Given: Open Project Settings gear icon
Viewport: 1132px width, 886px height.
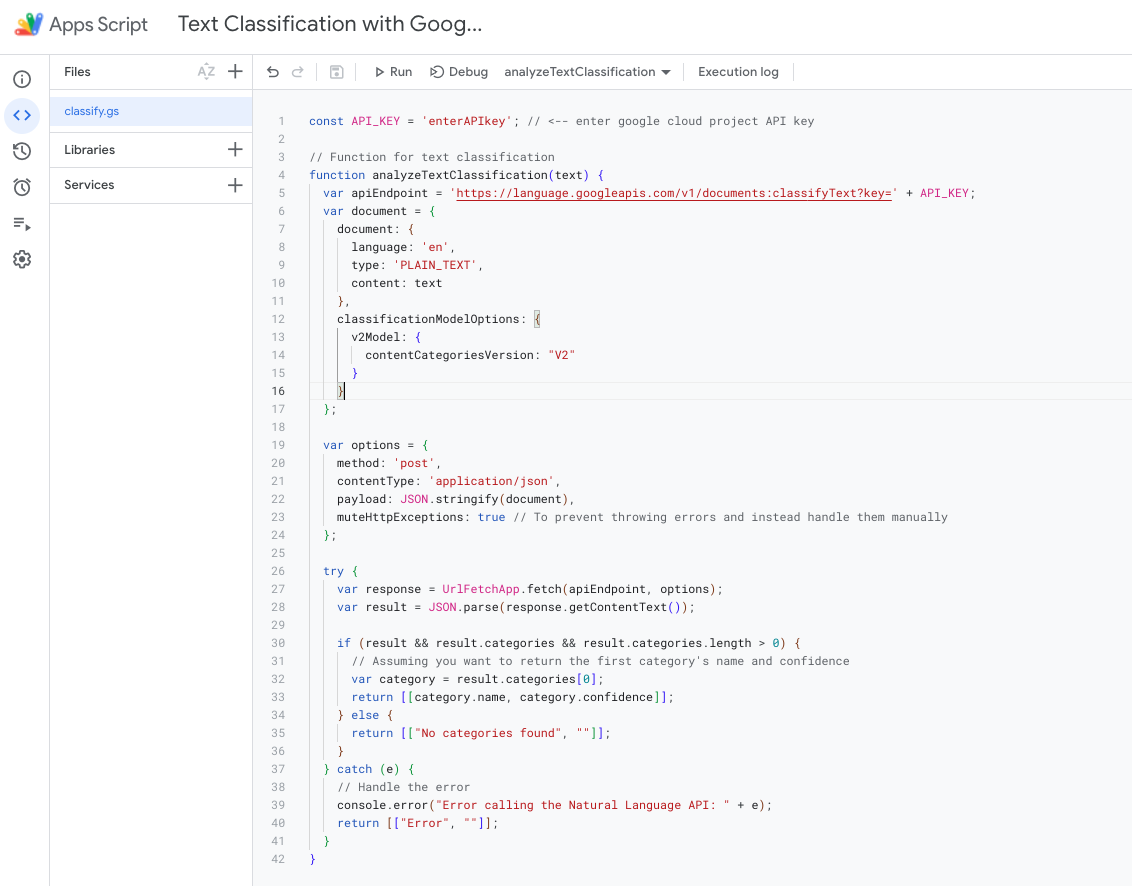Looking at the screenshot, I should click(22, 259).
